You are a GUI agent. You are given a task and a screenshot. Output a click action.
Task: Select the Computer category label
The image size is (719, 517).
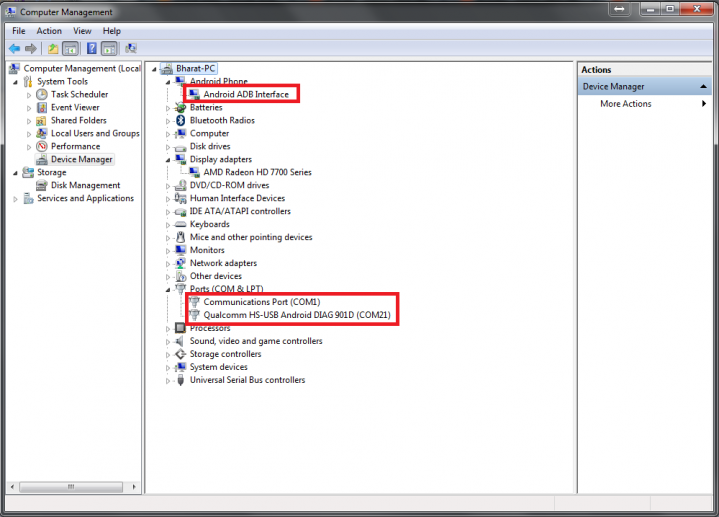[210, 133]
